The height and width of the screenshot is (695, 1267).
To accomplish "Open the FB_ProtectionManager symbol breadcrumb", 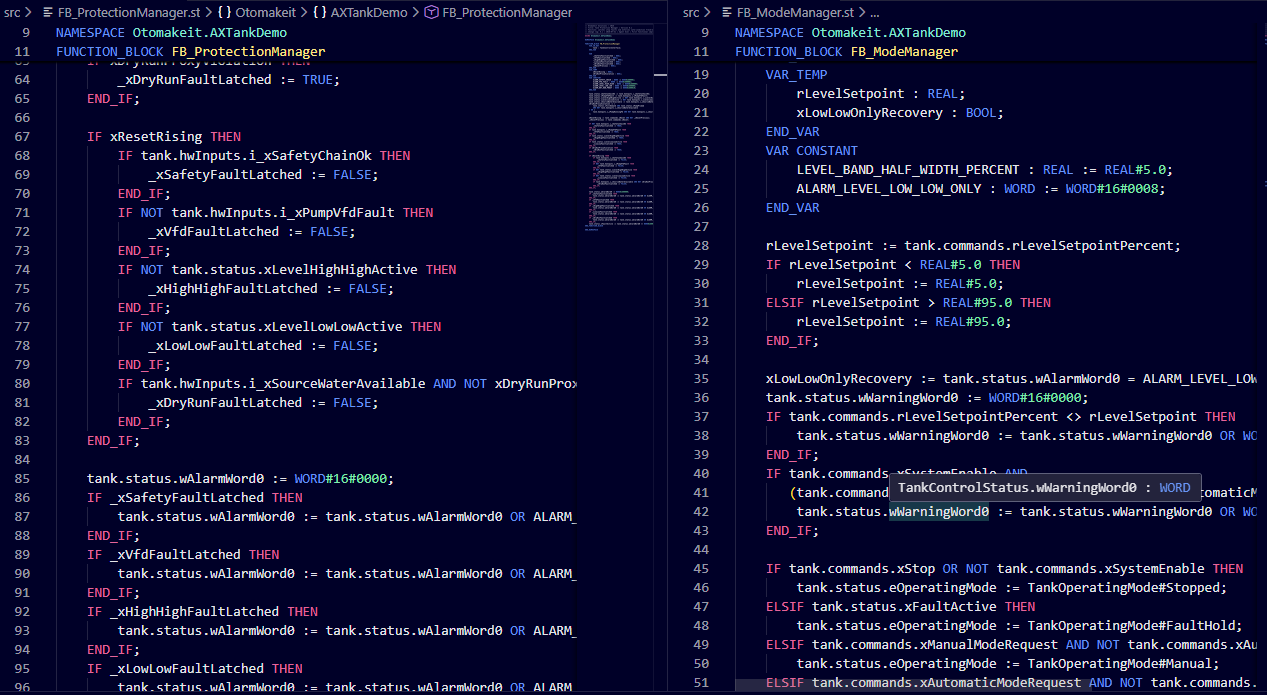I will (507, 13).
